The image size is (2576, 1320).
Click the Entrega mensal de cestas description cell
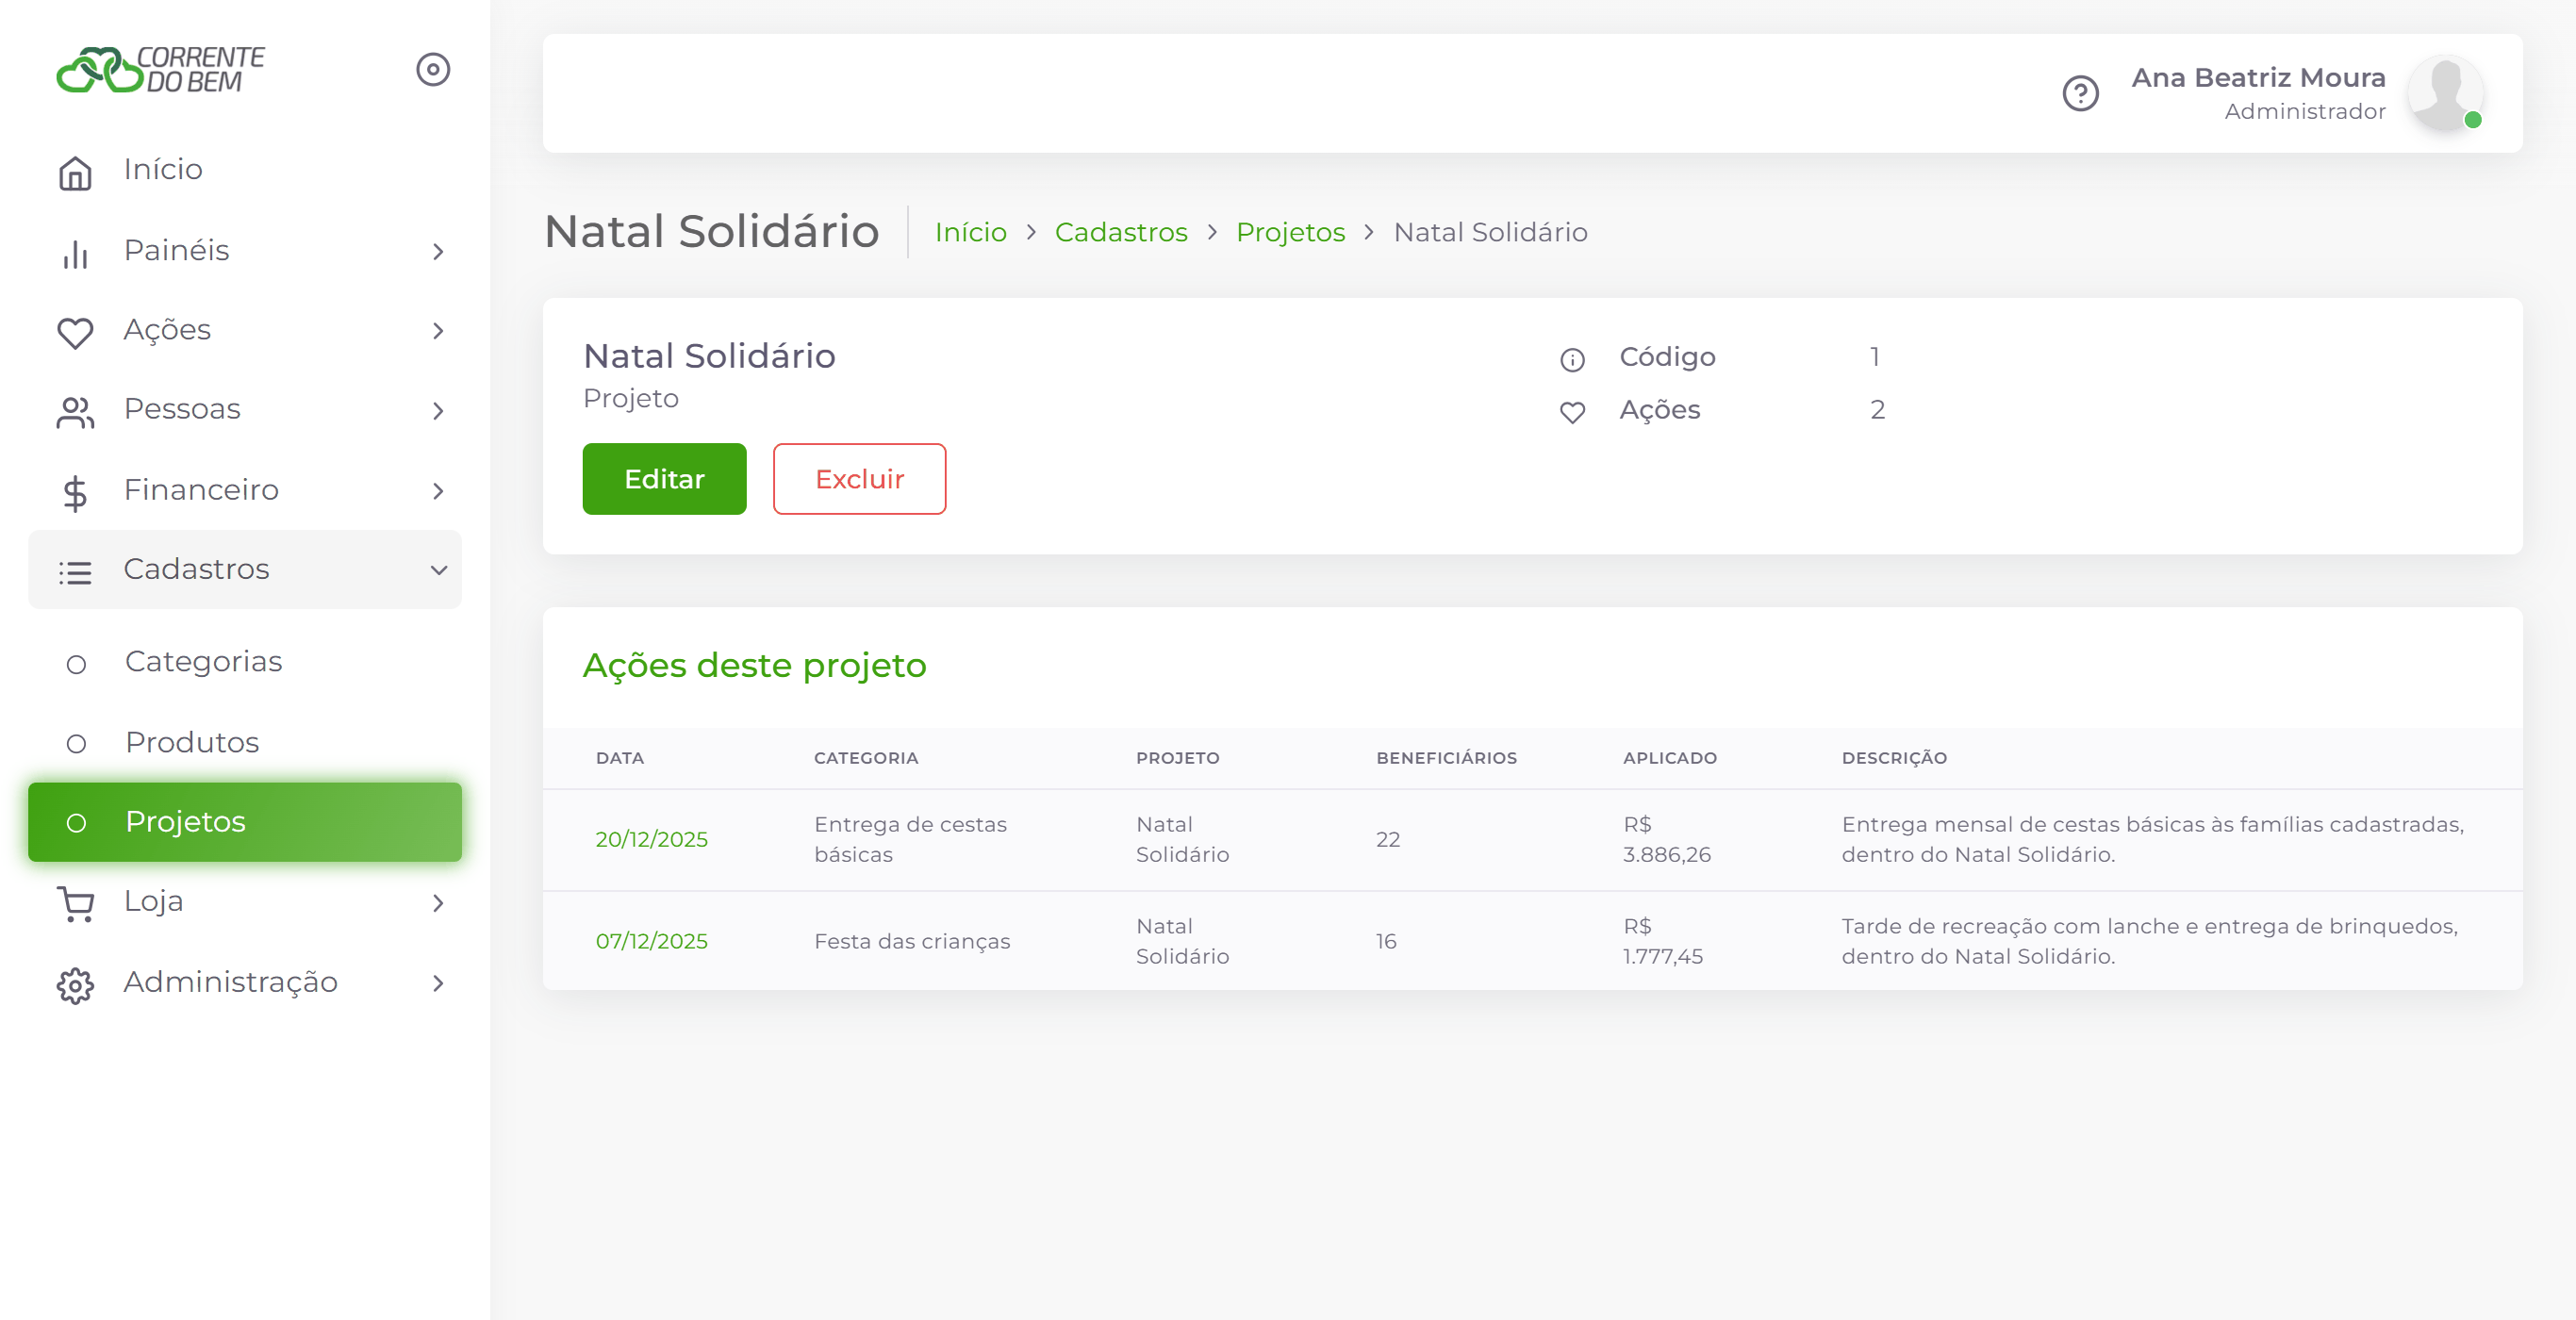point(2152,840)
